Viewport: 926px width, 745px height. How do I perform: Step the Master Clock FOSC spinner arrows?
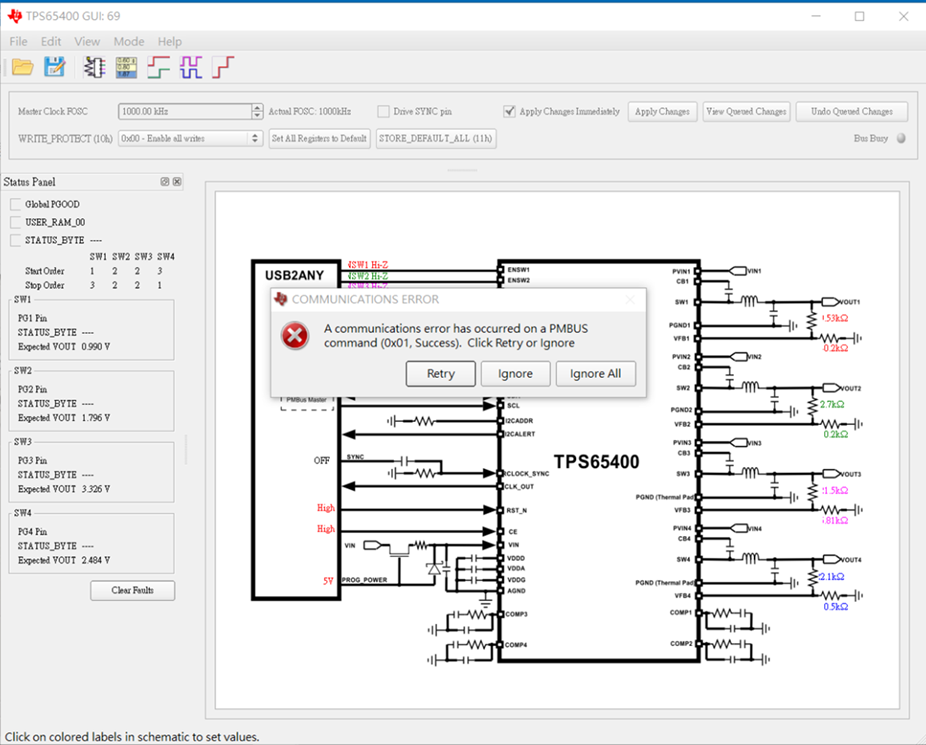click(257, 112)
